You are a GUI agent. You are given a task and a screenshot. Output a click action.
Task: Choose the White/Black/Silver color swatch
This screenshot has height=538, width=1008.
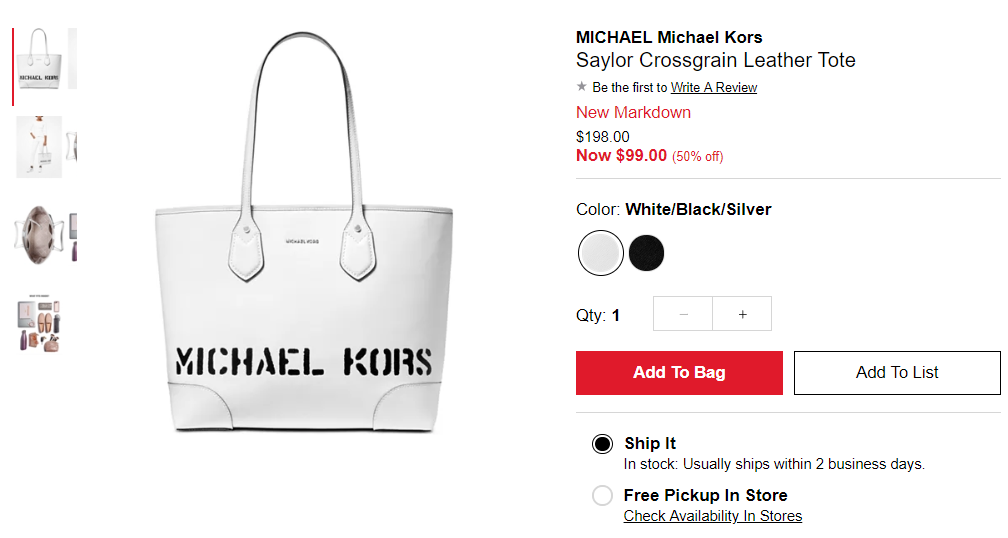[x=600, y=253]
